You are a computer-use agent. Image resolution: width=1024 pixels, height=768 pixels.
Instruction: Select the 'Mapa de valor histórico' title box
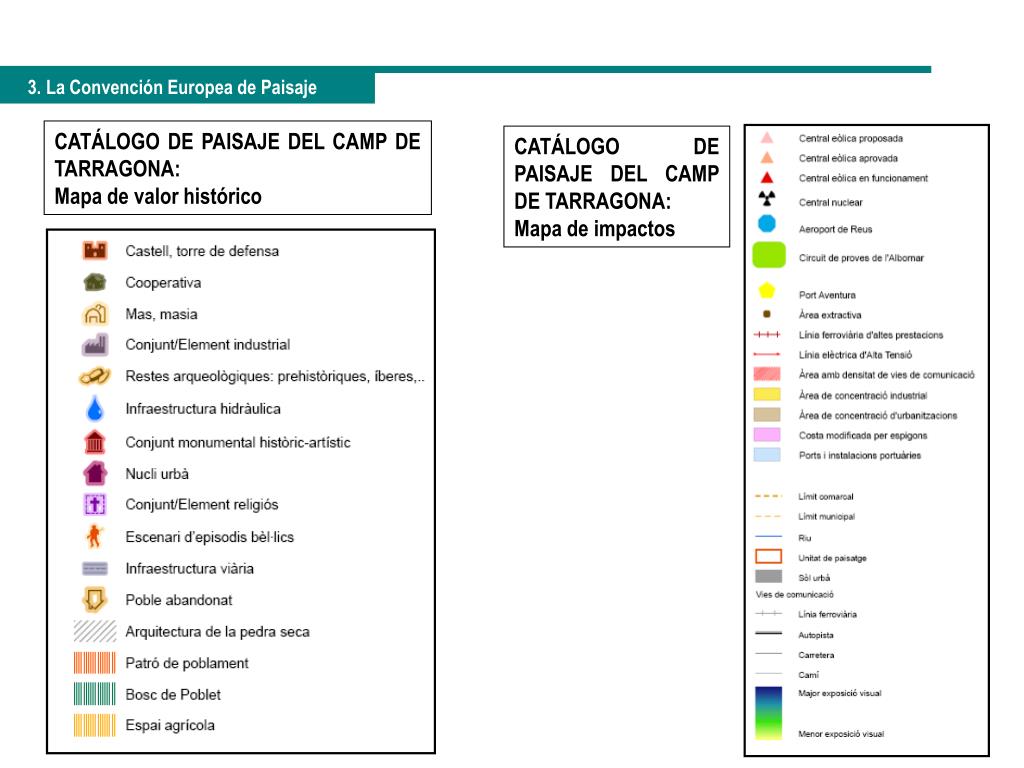coord(238,168)
